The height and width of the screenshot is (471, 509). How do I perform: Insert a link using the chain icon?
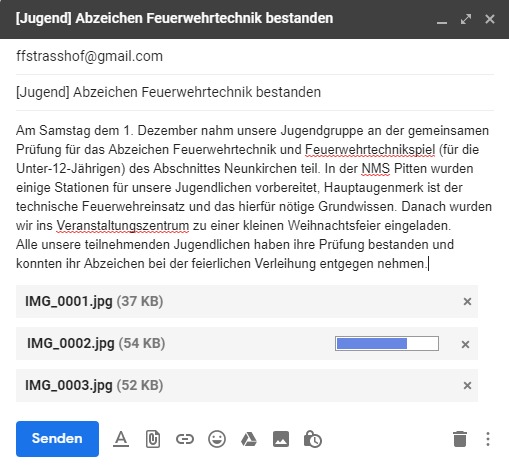(185, 439)
